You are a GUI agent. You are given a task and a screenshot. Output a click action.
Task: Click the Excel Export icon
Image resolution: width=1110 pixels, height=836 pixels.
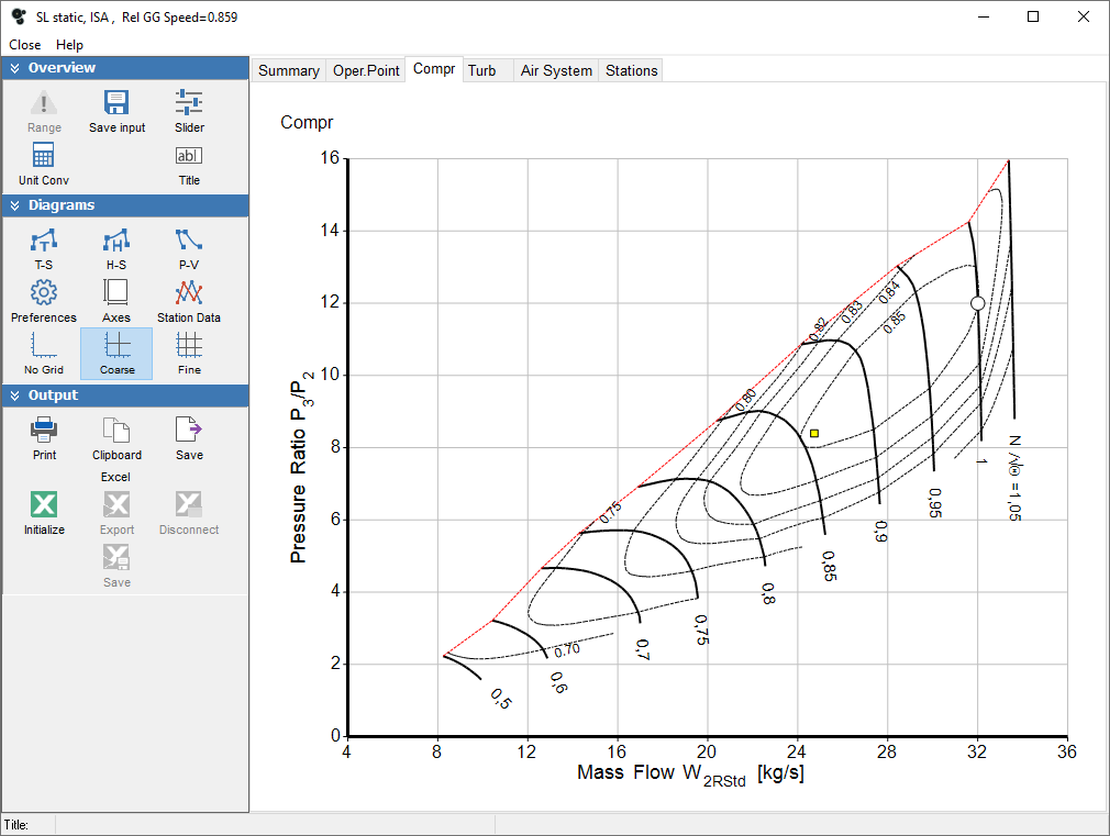117,505
